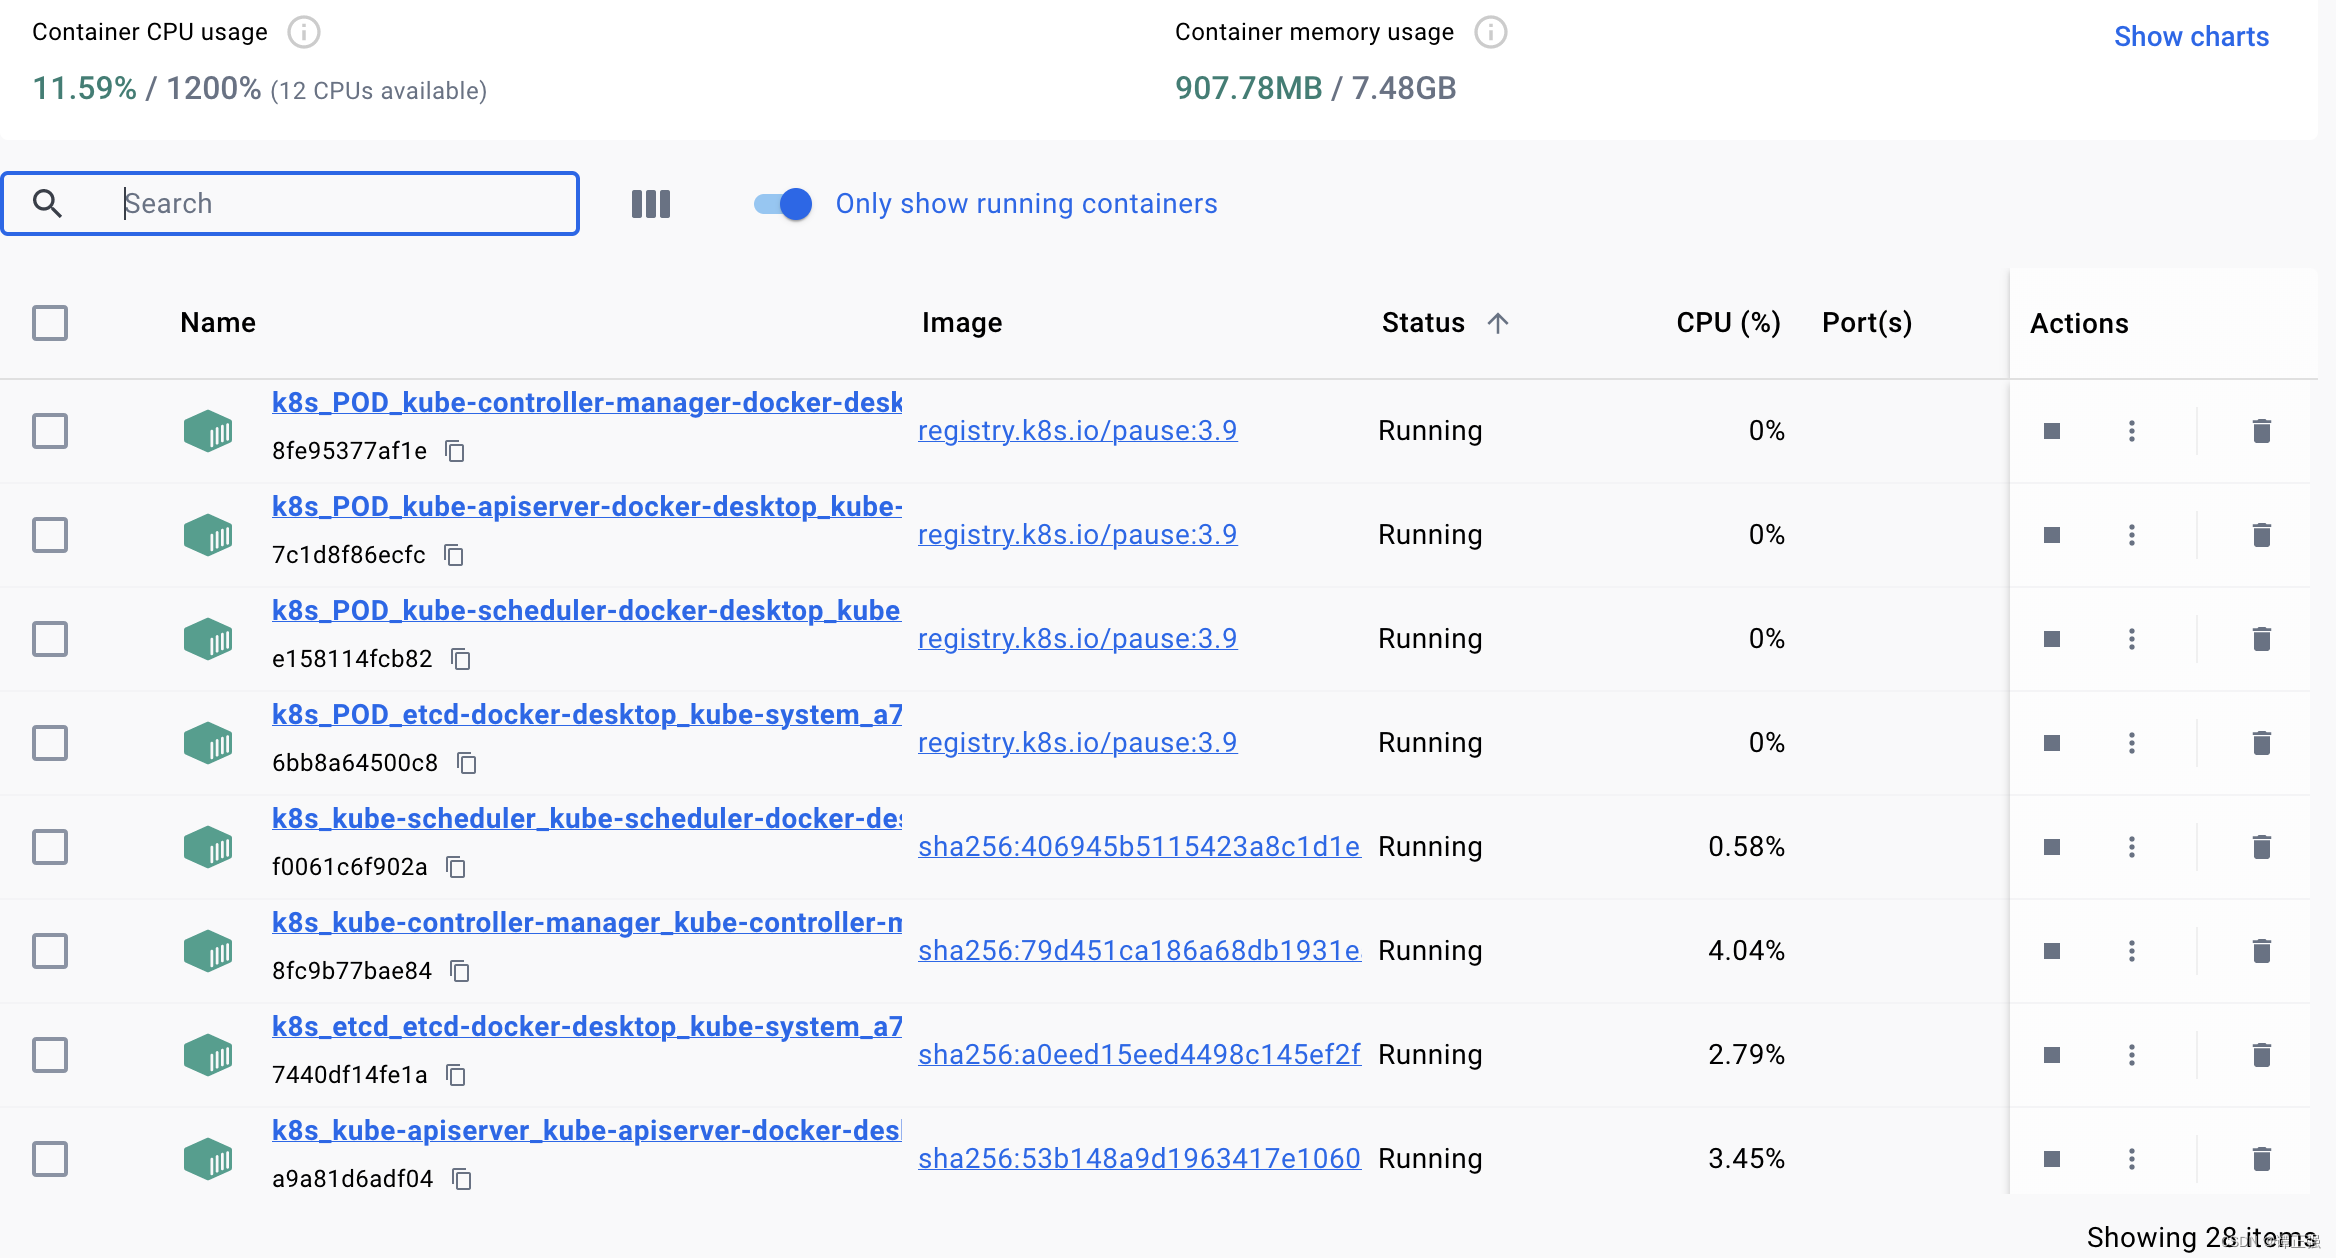Delete the a9a81d6adf04 container
Image resolution: width=2336 pixels, height=1258 pixels.
tap(2261, 1159)
